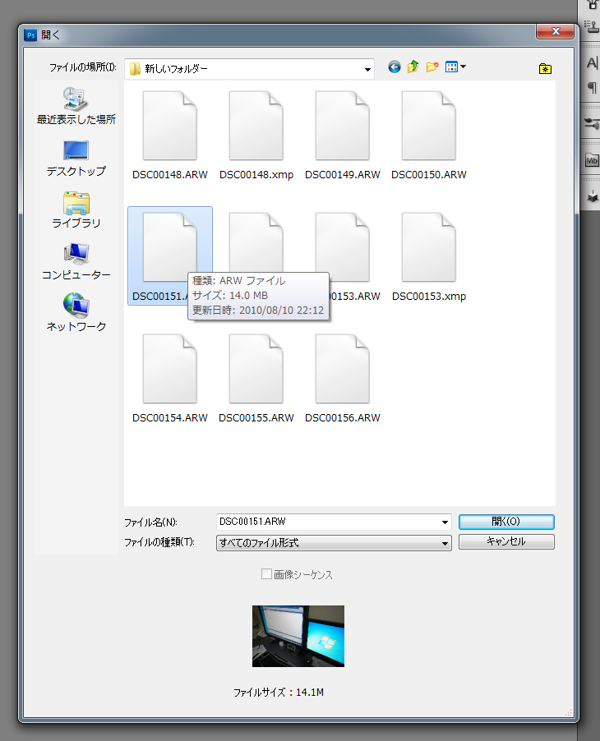
Task: Click the Cancel (キャンセル) button
Action: (x=506, y=542)
